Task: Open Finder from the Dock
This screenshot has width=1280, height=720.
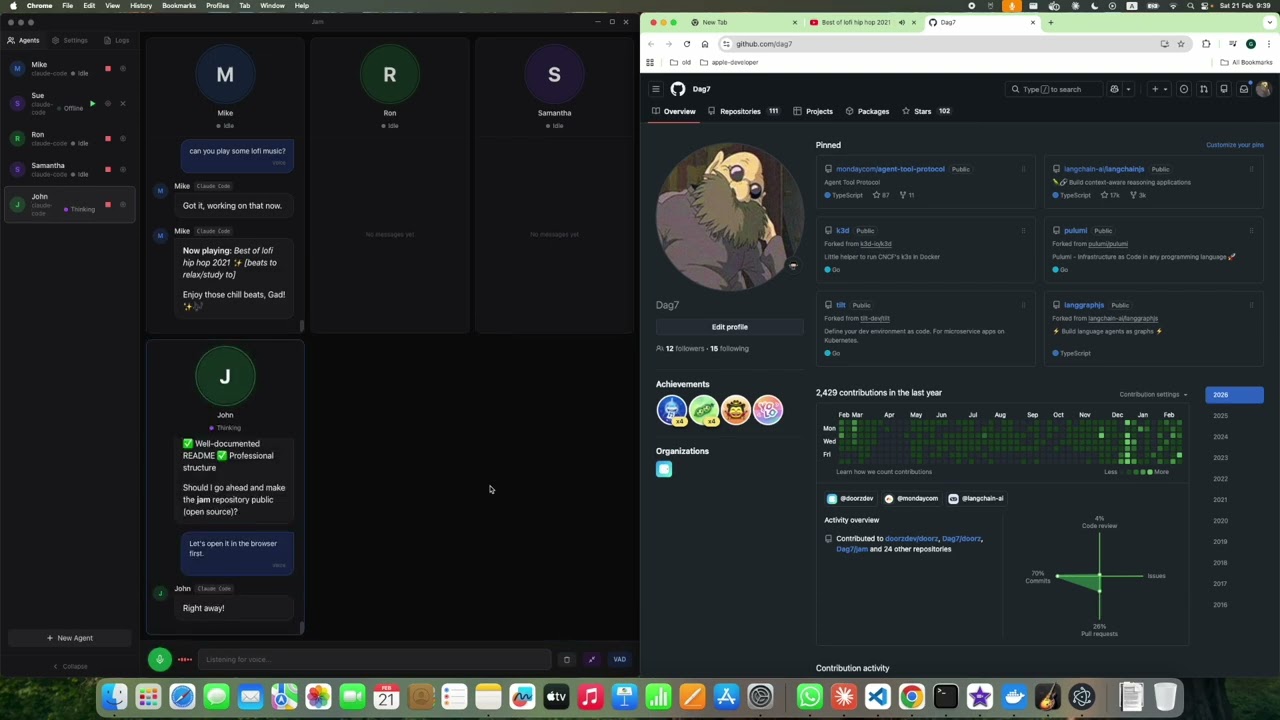Action: pyautogui.click(x=114, y=696)
